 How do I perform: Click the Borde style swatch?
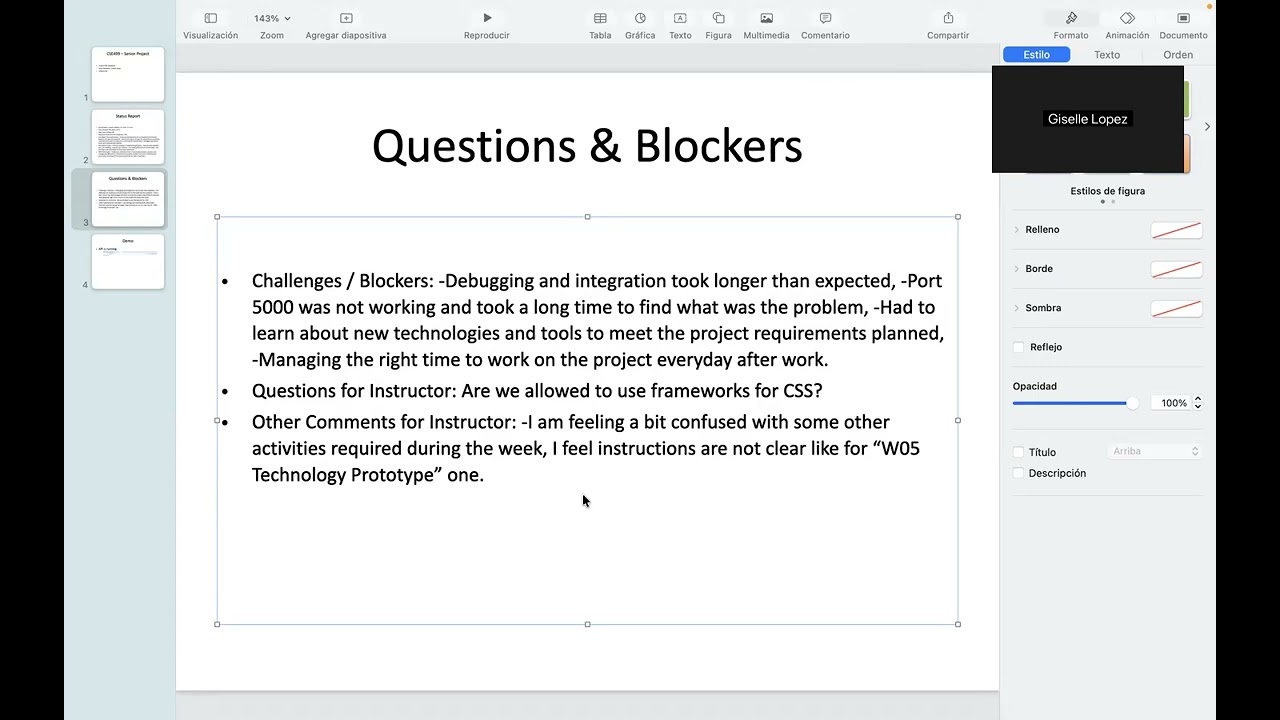(x=1176, y=269)
